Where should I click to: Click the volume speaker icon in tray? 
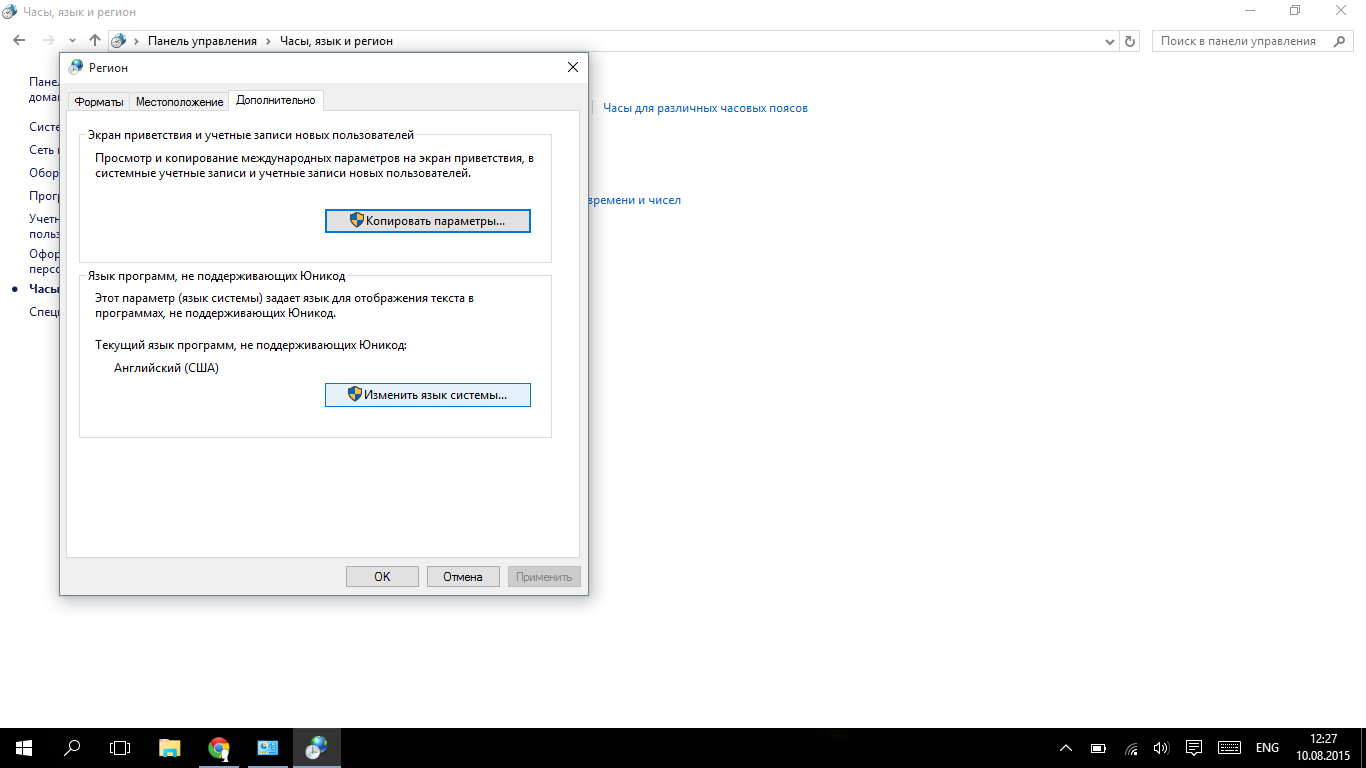[1161, 748]
